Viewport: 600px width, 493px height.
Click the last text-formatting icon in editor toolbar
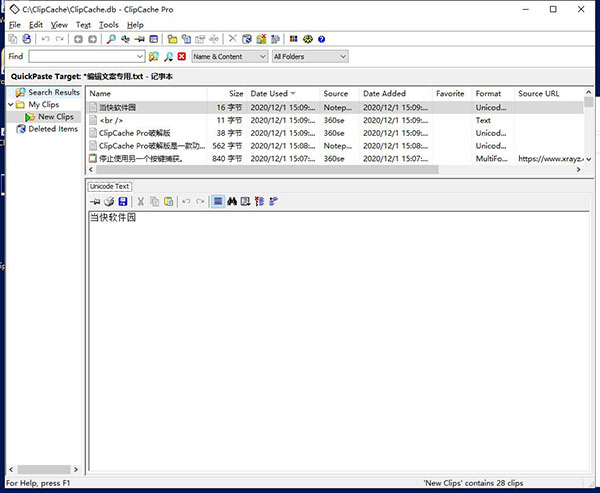273,201
